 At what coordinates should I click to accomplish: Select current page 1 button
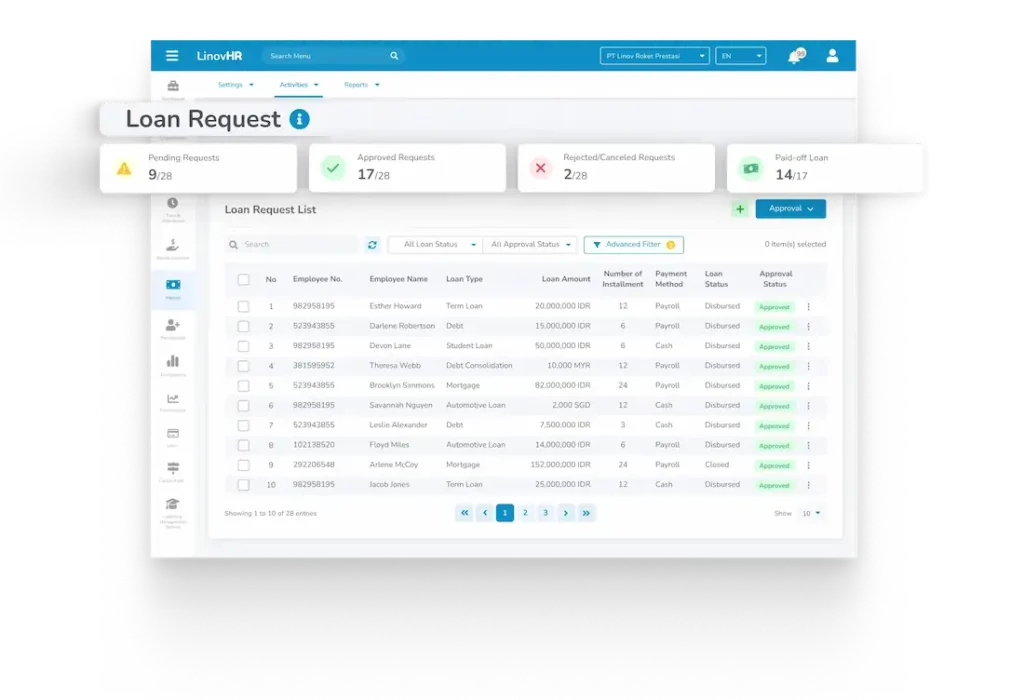coord(505,513)
